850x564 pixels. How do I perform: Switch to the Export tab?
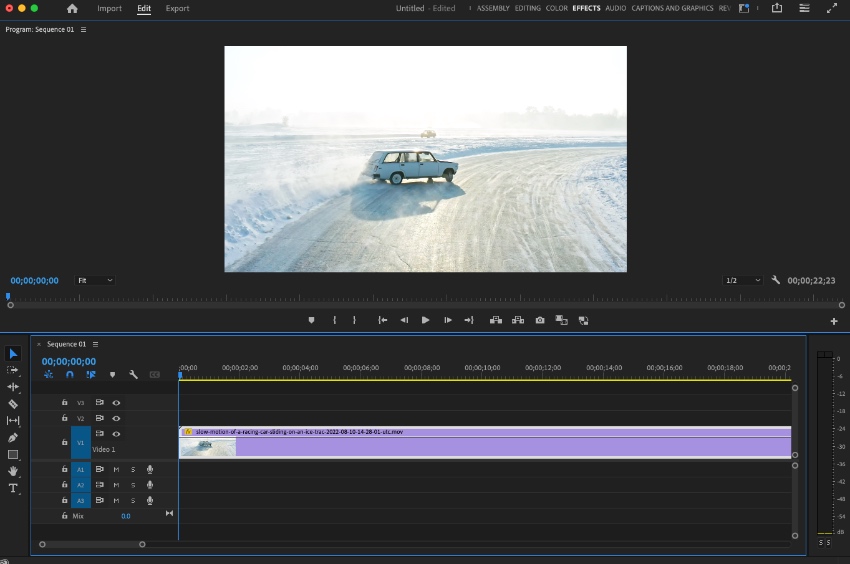(177, 9)
